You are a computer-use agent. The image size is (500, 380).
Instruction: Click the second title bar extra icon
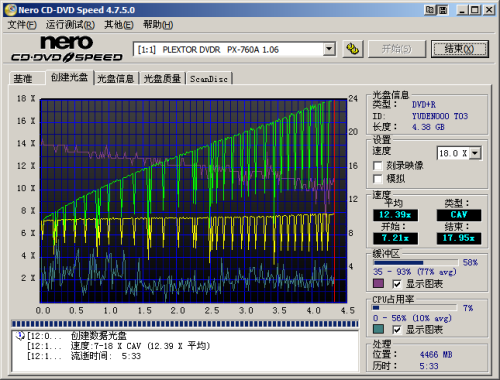point(443,10)
